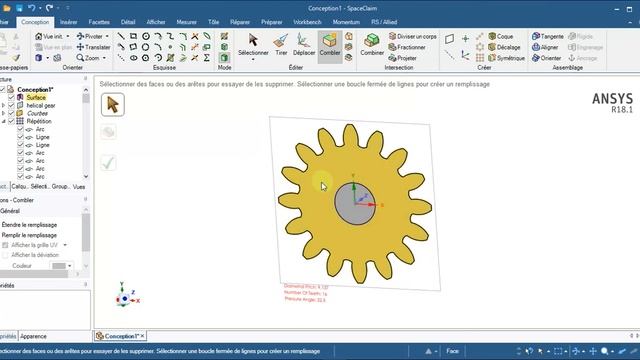Click the zoom magnifier in status bar
The image size is (640, 360).
(604, 351)
